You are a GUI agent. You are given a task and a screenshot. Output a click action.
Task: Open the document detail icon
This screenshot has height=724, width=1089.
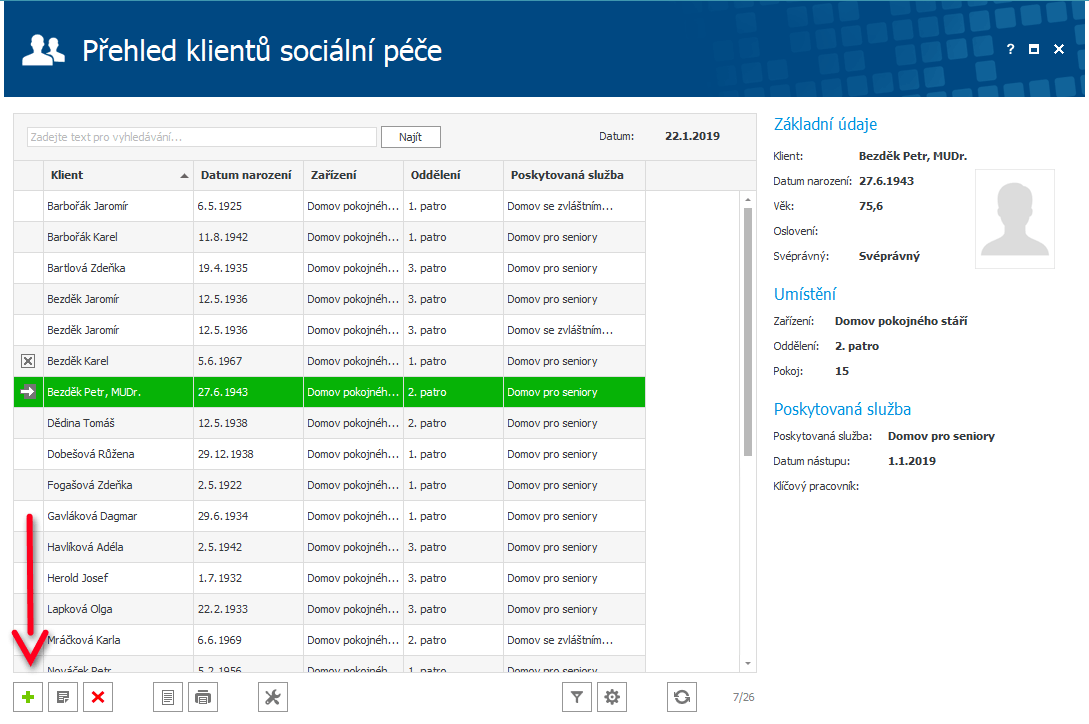point(168,697)
